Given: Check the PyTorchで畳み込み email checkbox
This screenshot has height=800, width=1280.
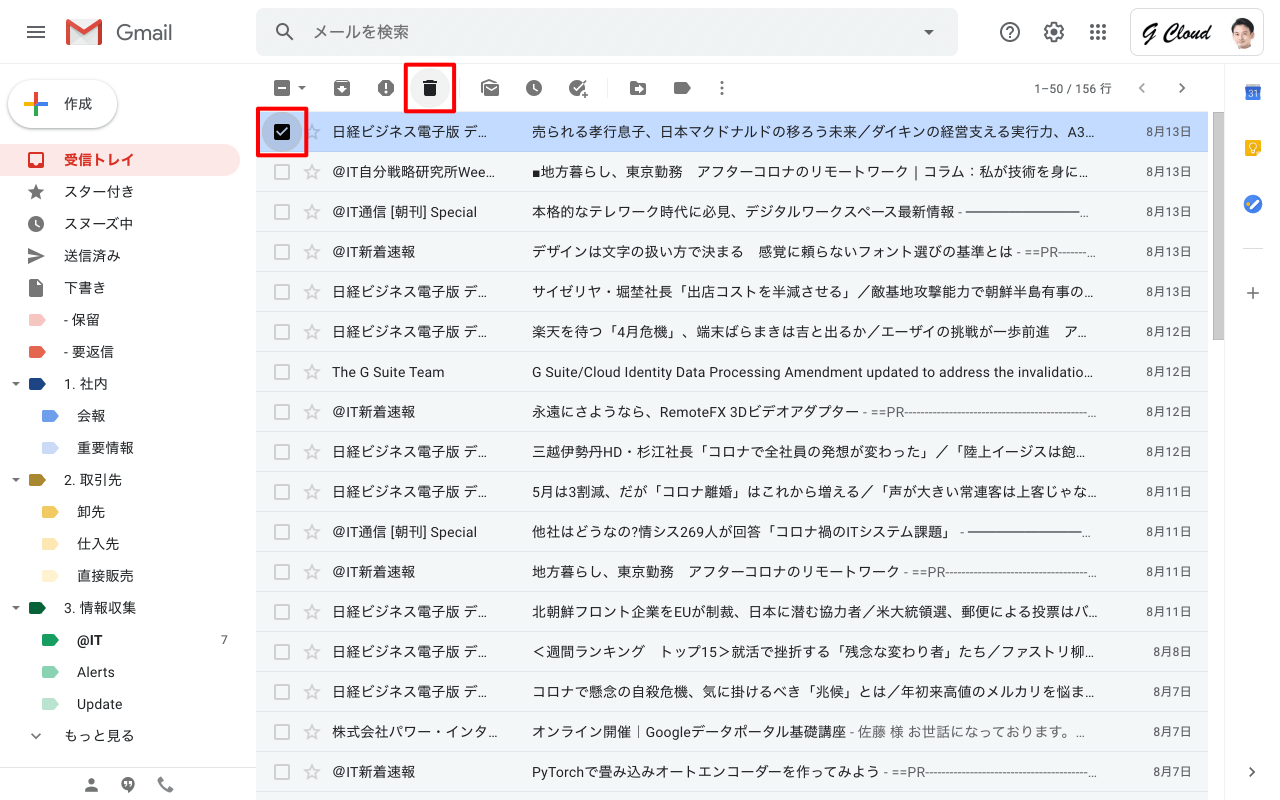Looking at the screenshot, I should (x=282, y=772).
